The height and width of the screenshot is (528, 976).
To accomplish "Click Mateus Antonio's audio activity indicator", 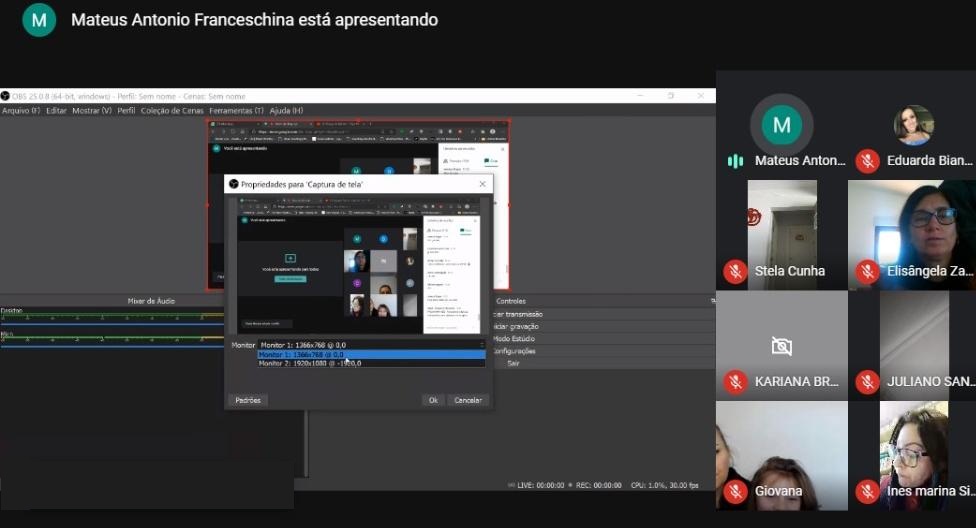I will [735, 161].
